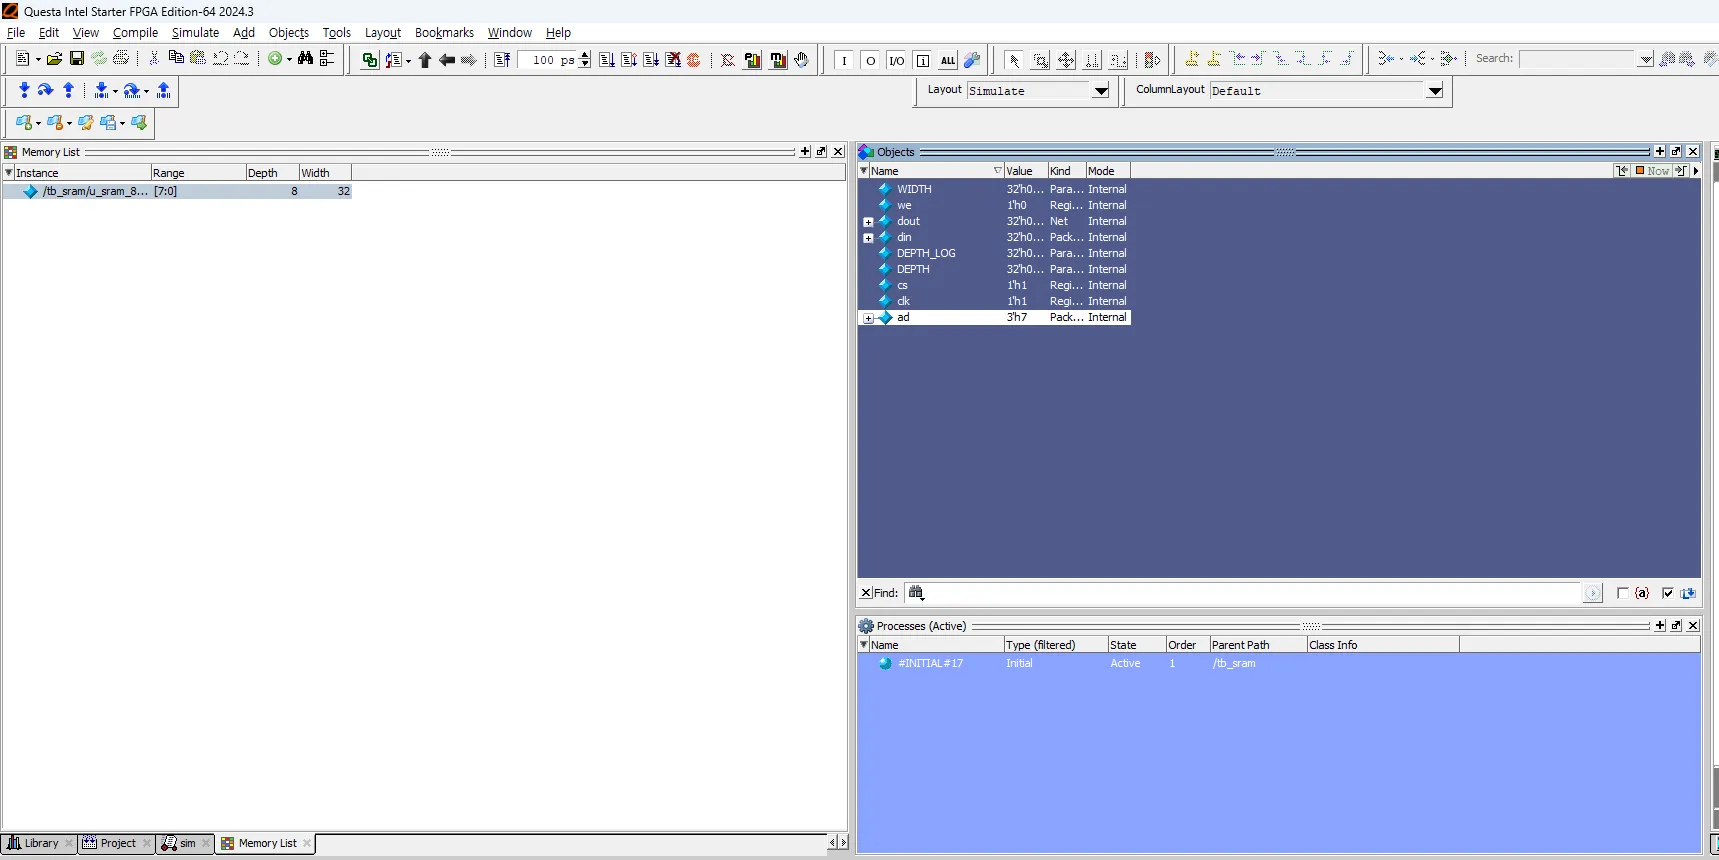Image resolution: width=1719 pixels, height=860 pixels.
Task: Click the Save floppy disk icon
Action: 77,59
